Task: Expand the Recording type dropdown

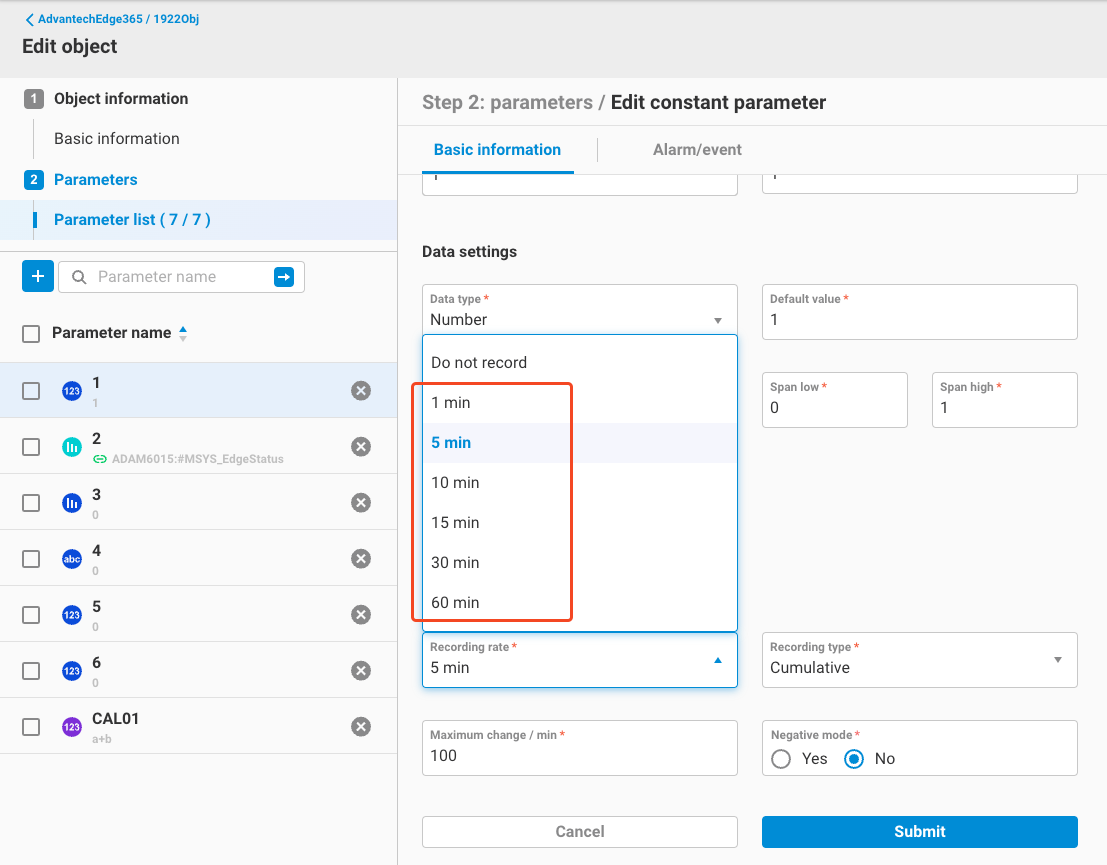Action: click(x=919, y=660)
